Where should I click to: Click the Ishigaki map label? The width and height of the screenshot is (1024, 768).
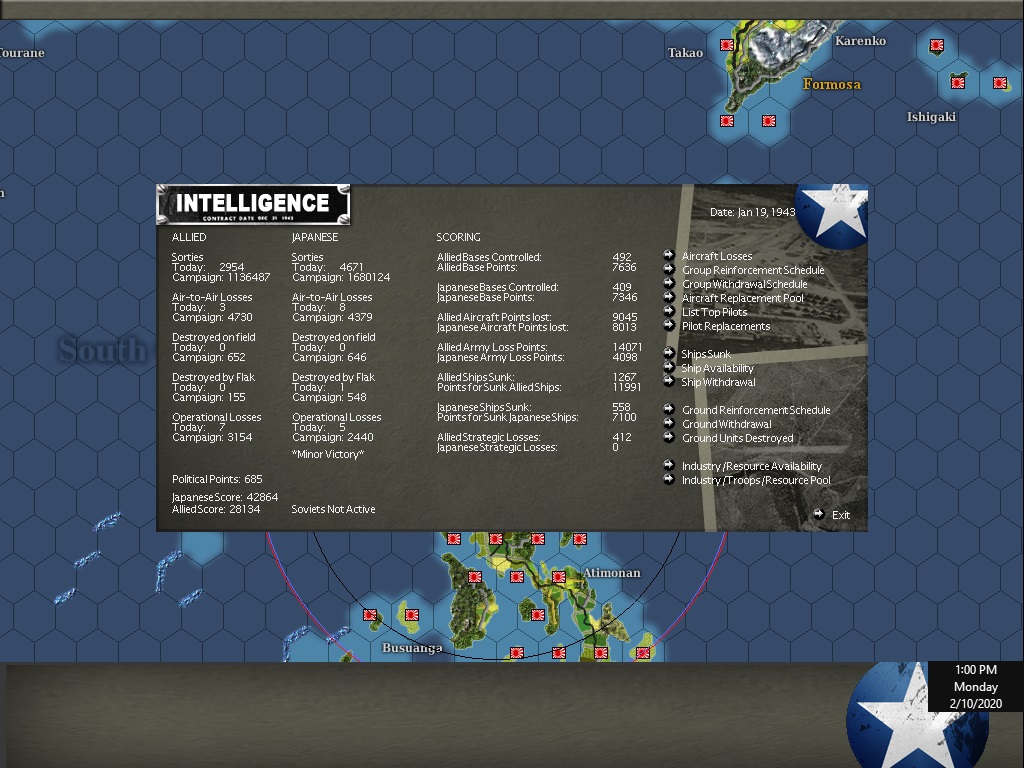931,117
